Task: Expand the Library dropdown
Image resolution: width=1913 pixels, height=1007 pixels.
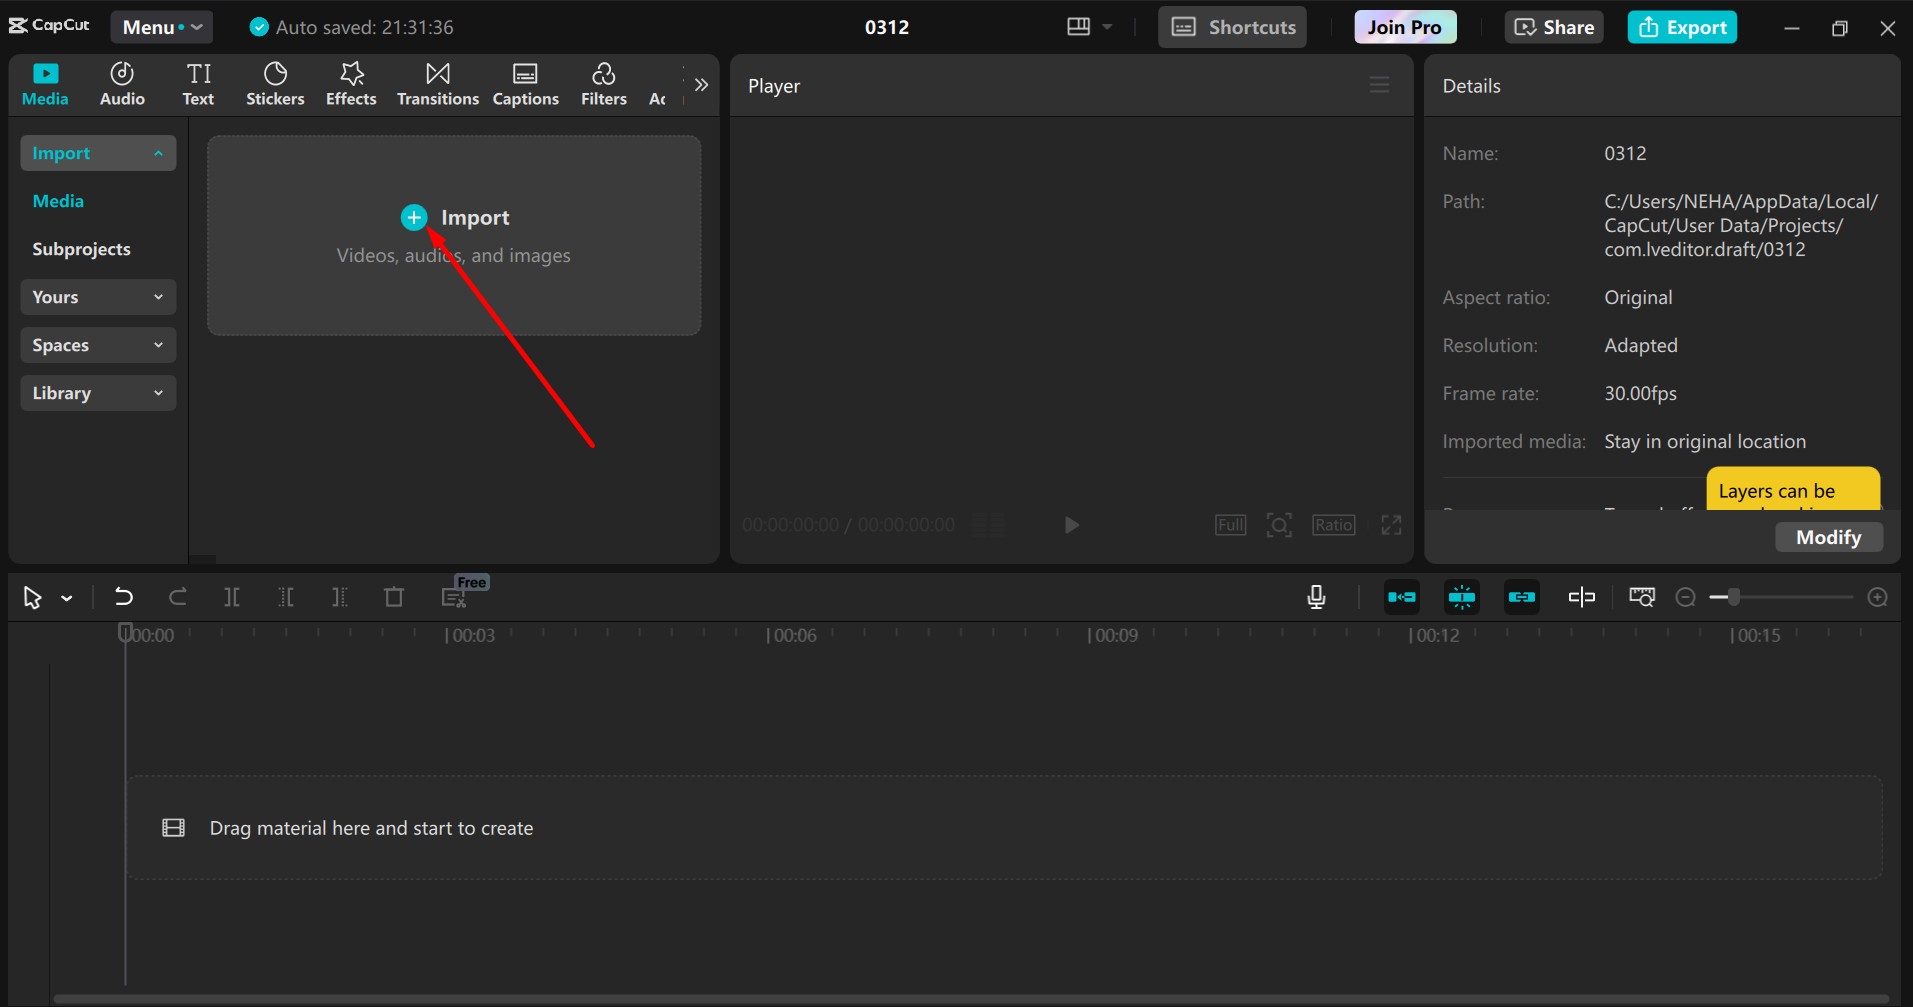Action: coord(98,393)
